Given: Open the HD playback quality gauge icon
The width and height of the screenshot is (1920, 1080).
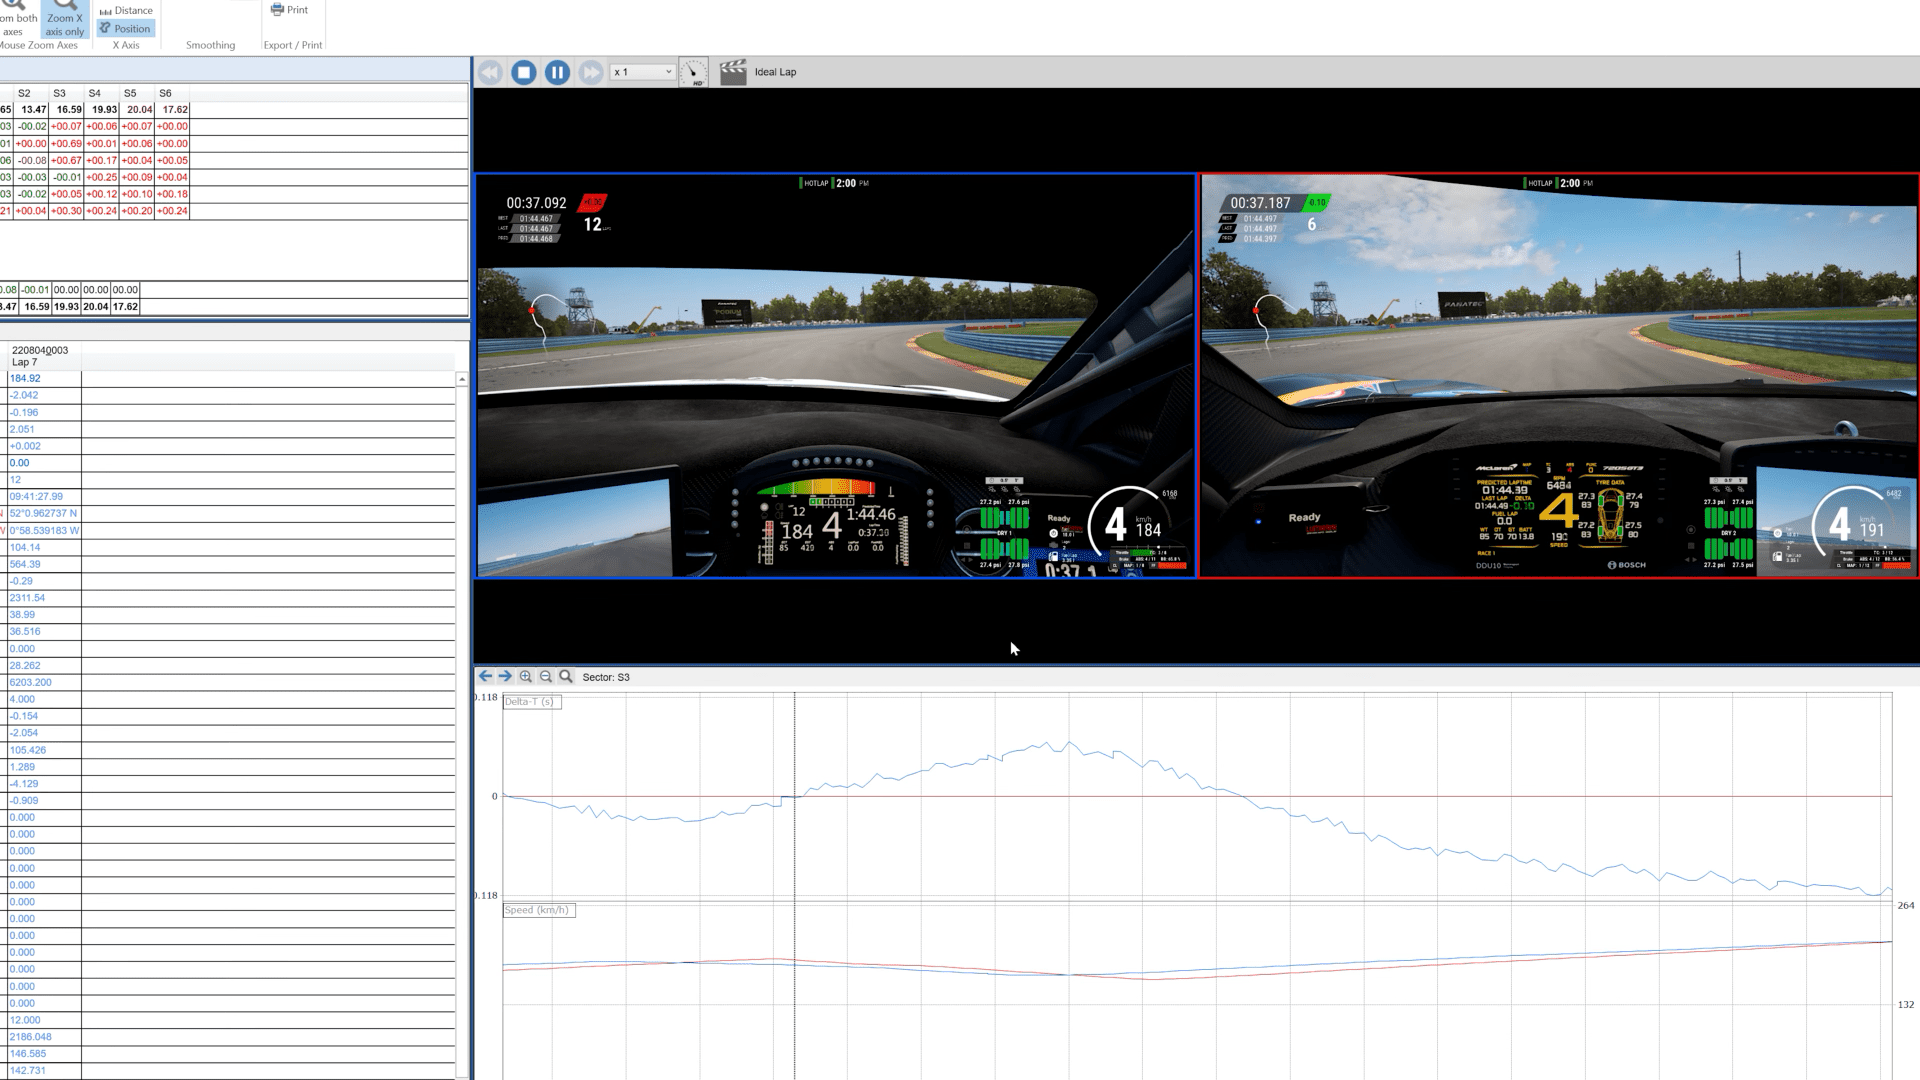Looking at the screenshot, I should tap(692, 71).
